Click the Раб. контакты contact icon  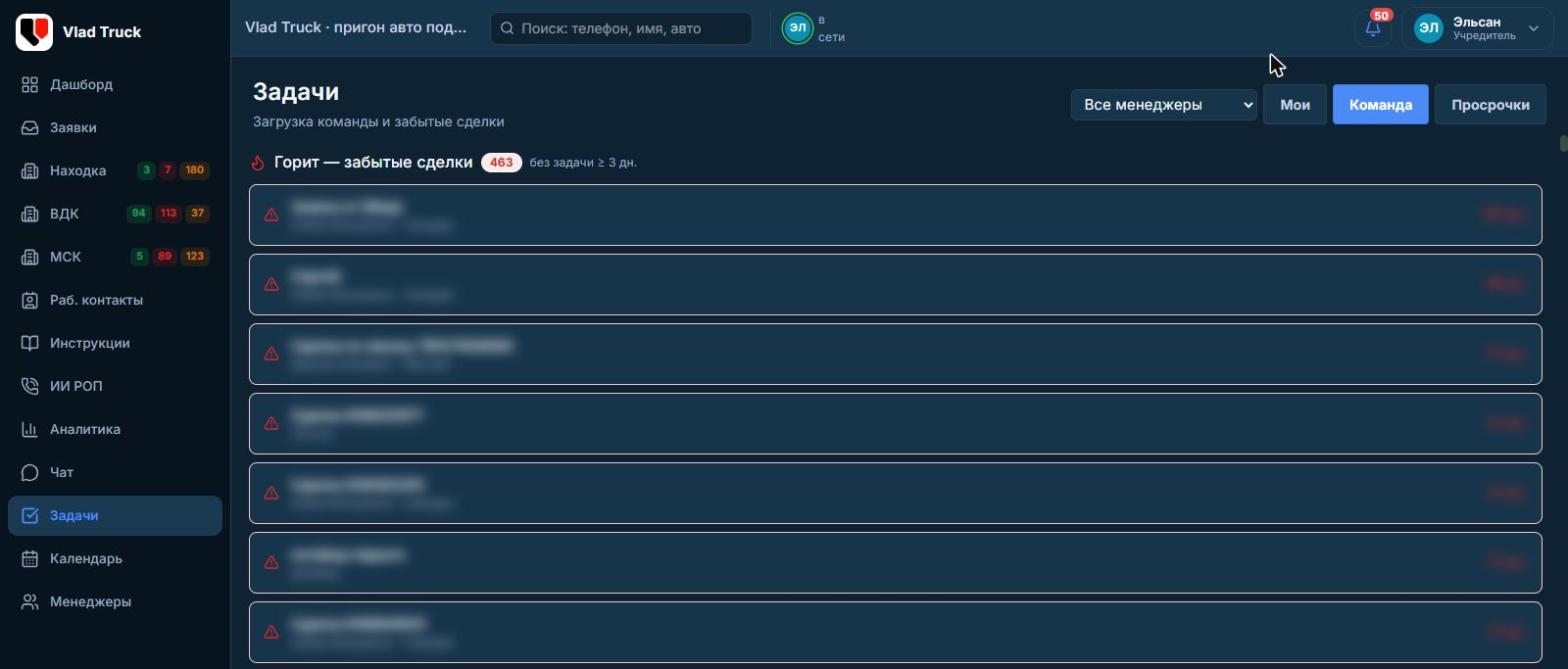click(x=30, y=300)
